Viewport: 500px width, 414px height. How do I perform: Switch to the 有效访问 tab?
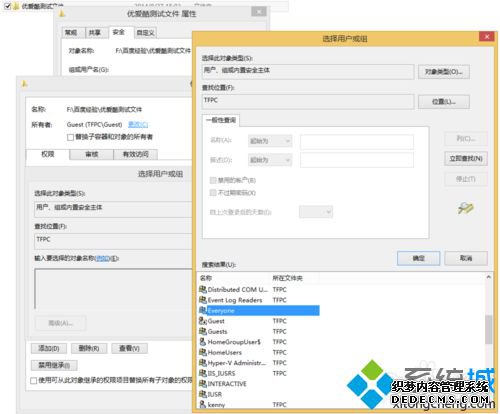click(x=136, y=154)
